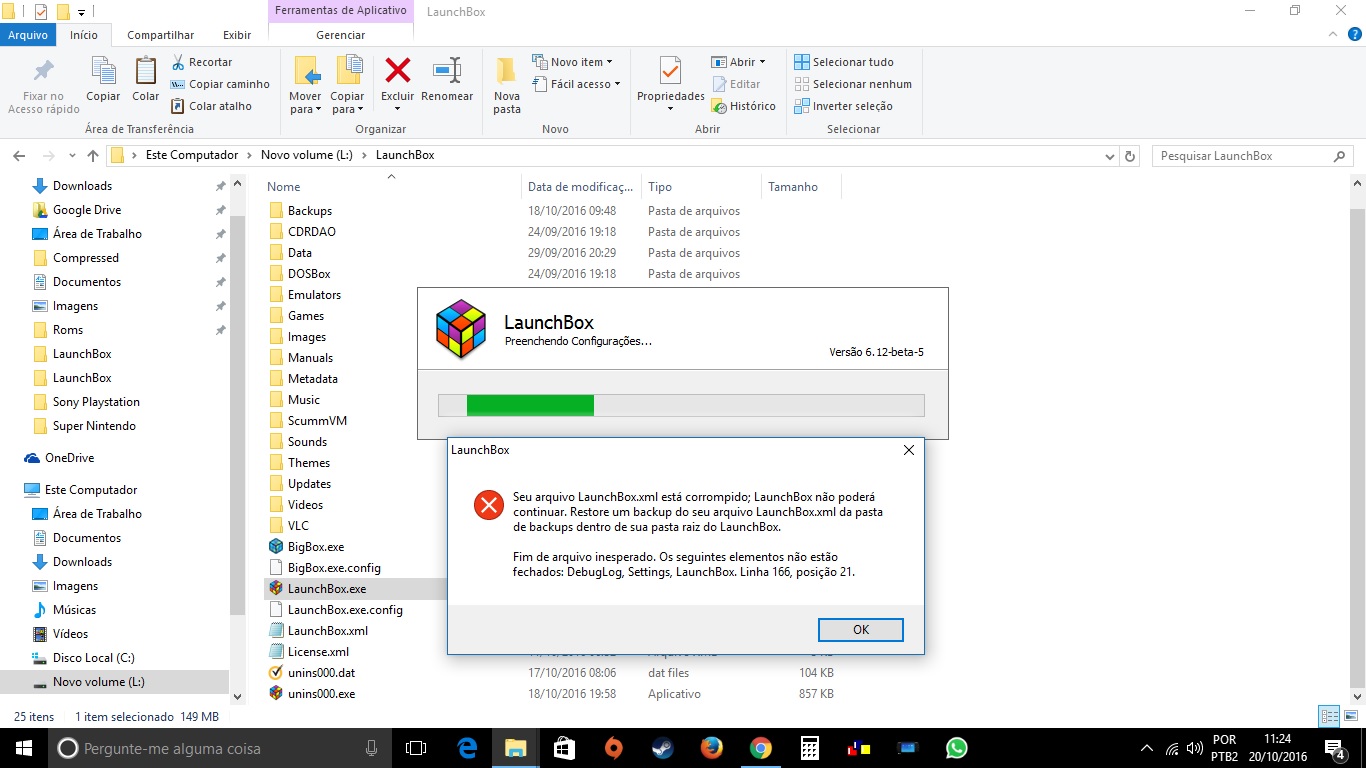Select Músicas under Este Computador
Viewport: 1366px width, 768px height.
74,610
